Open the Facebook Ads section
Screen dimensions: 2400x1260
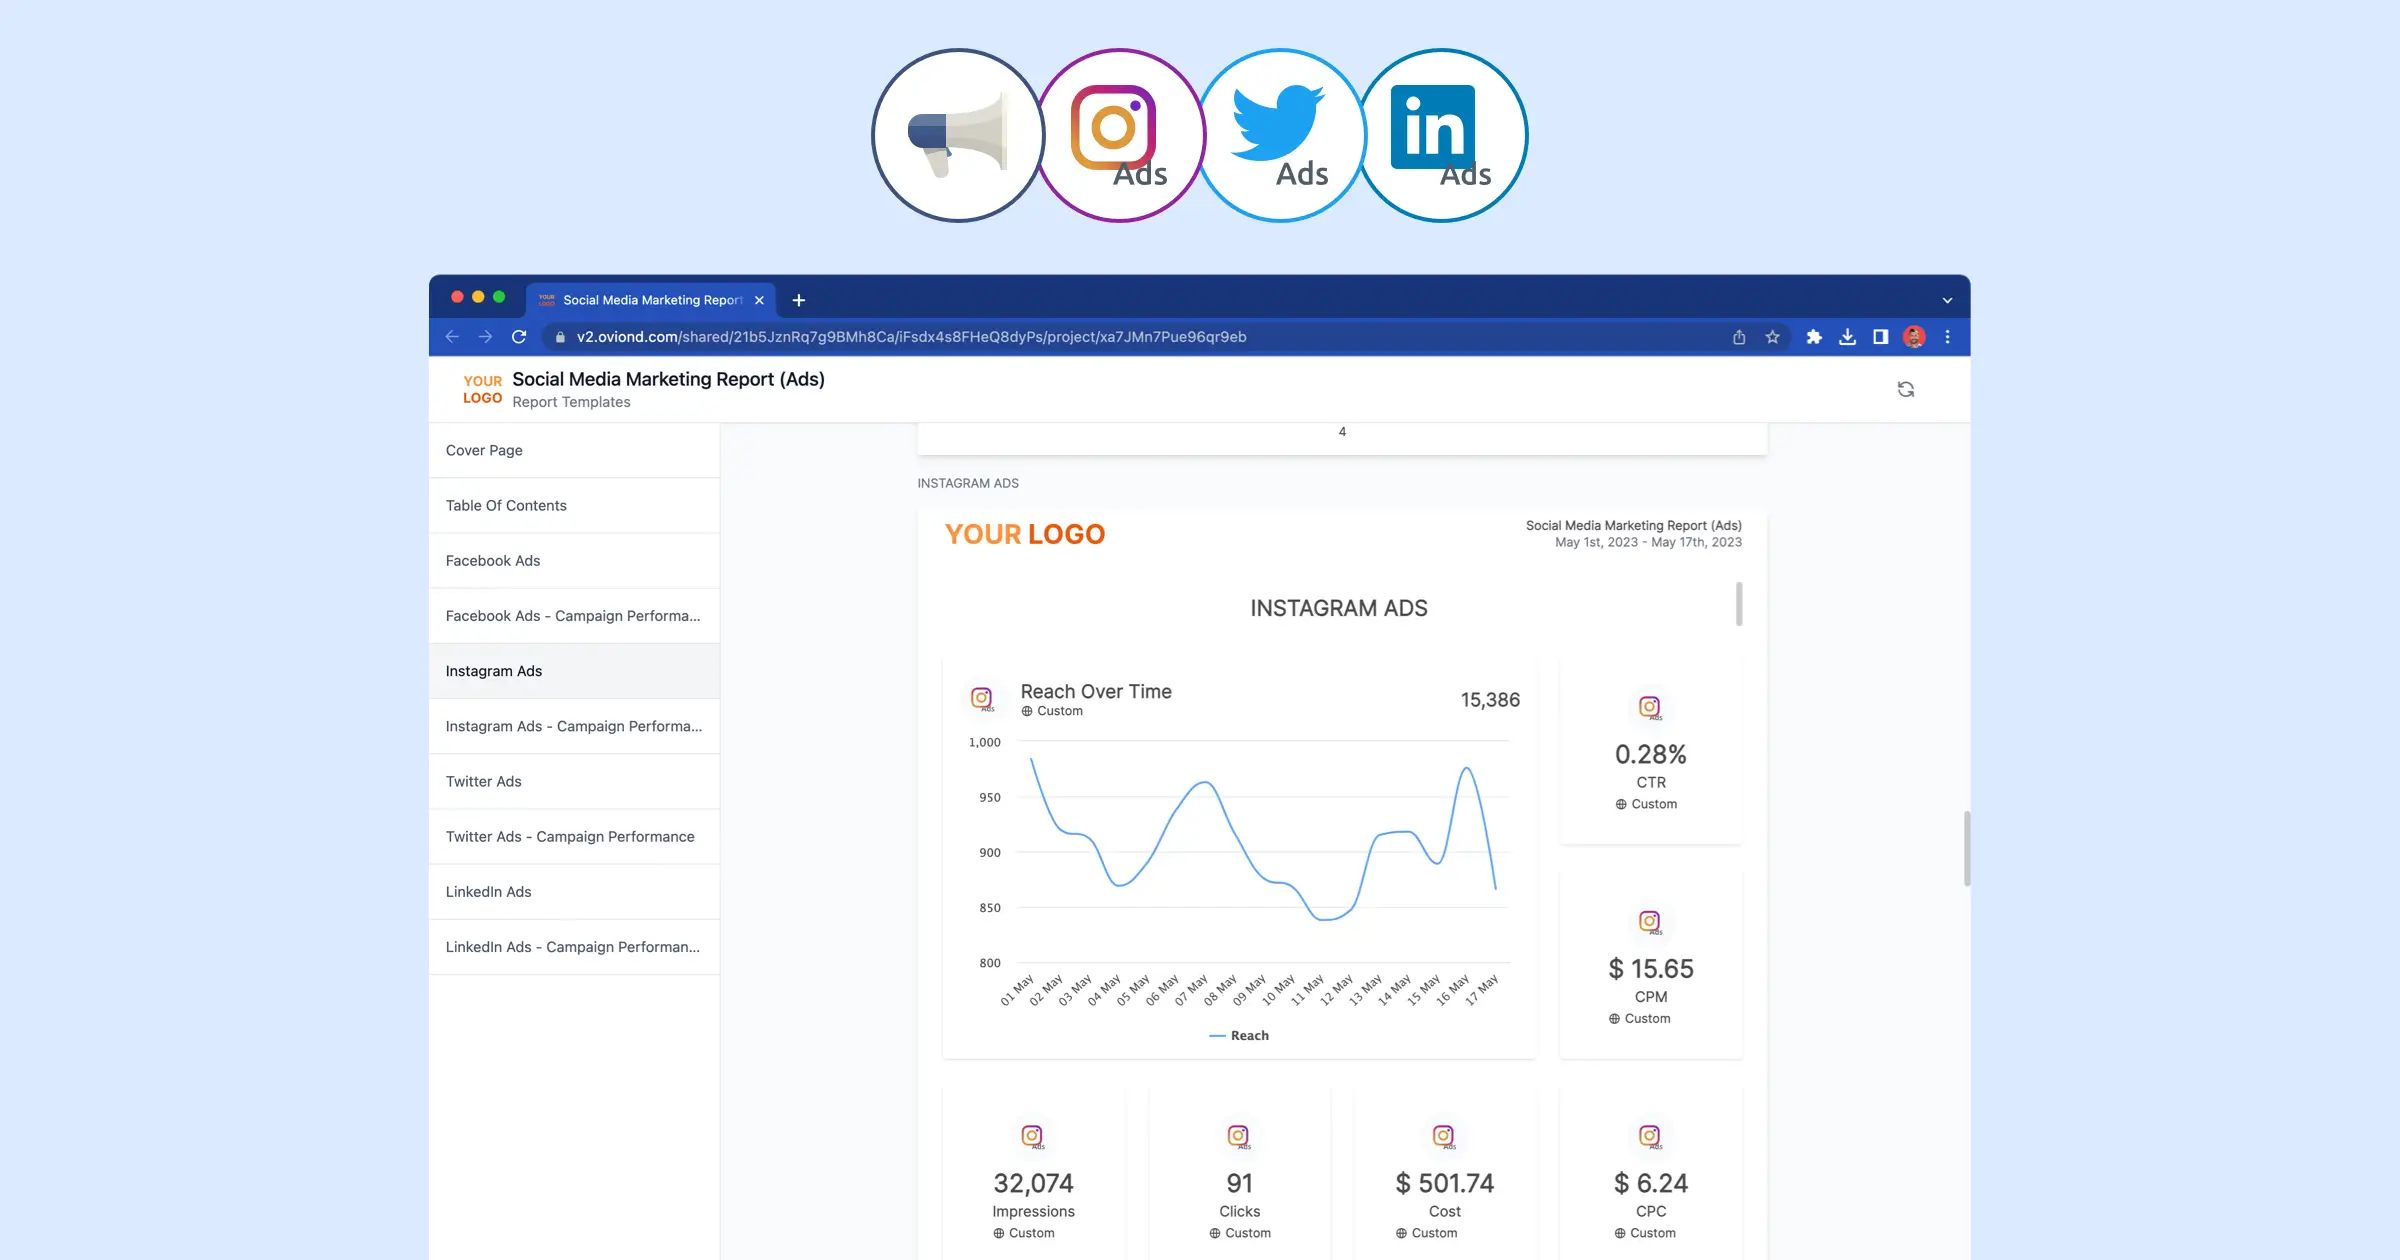[574, 560]
